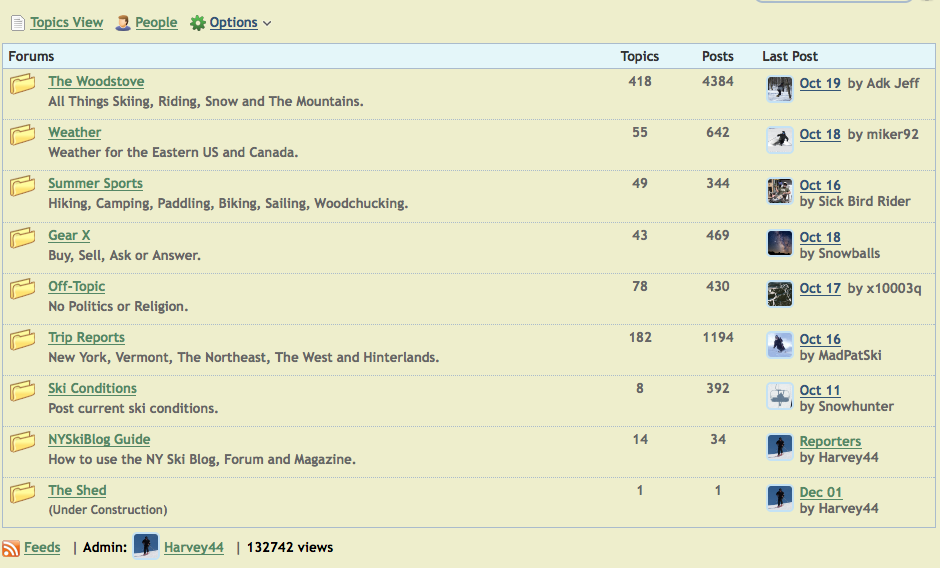Viewport: 940px width, 568px height.
Task: Expand the Options dropdown arrow
Action: coord(267,23)
